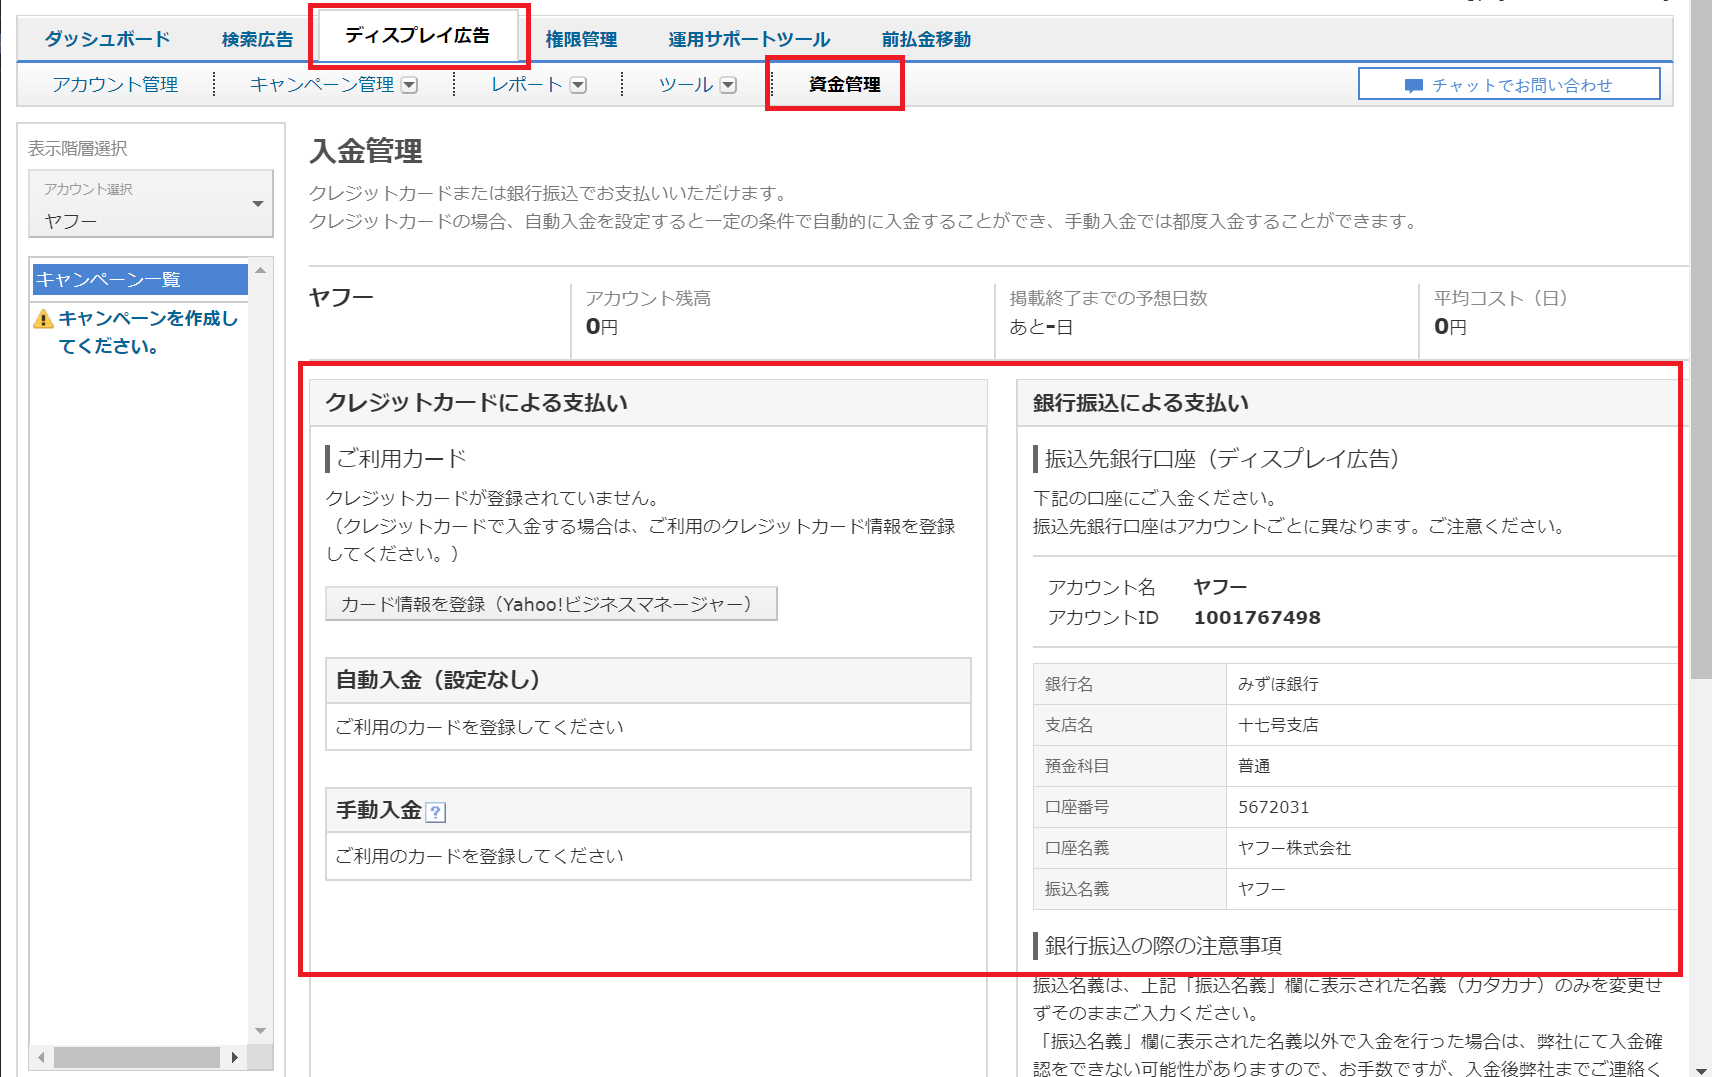1712x1077 pixels.
Task: Click the キャンペーンを作成してください link
Action: [x=148, y=332]
